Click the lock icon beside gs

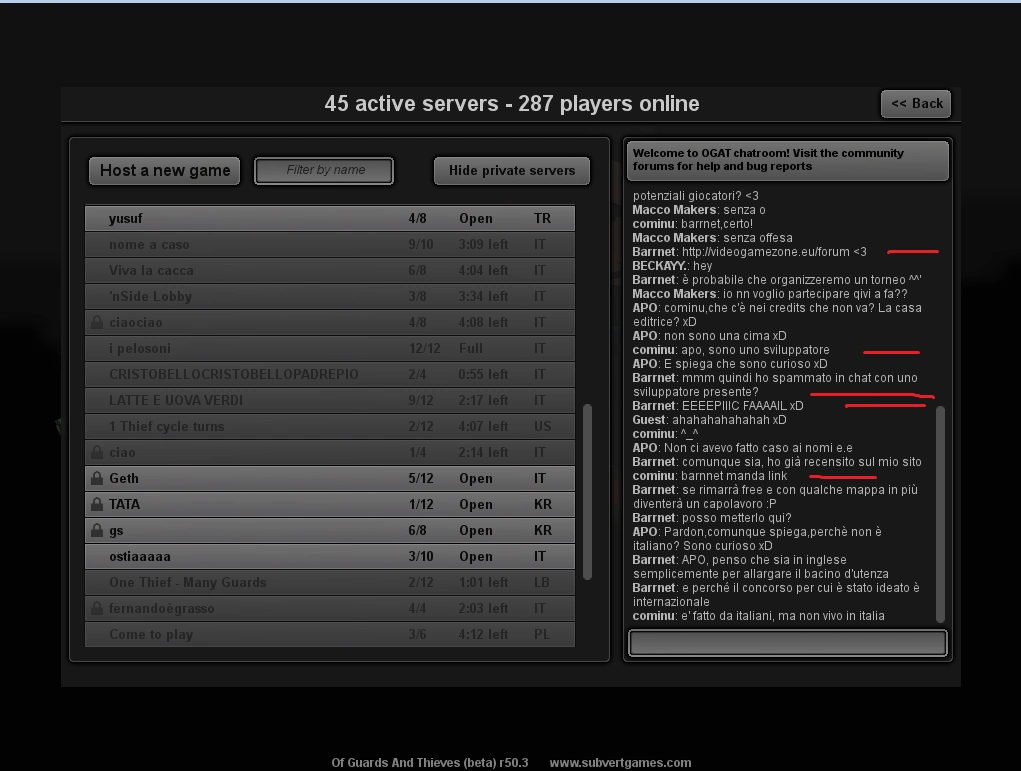coord(97,530)
